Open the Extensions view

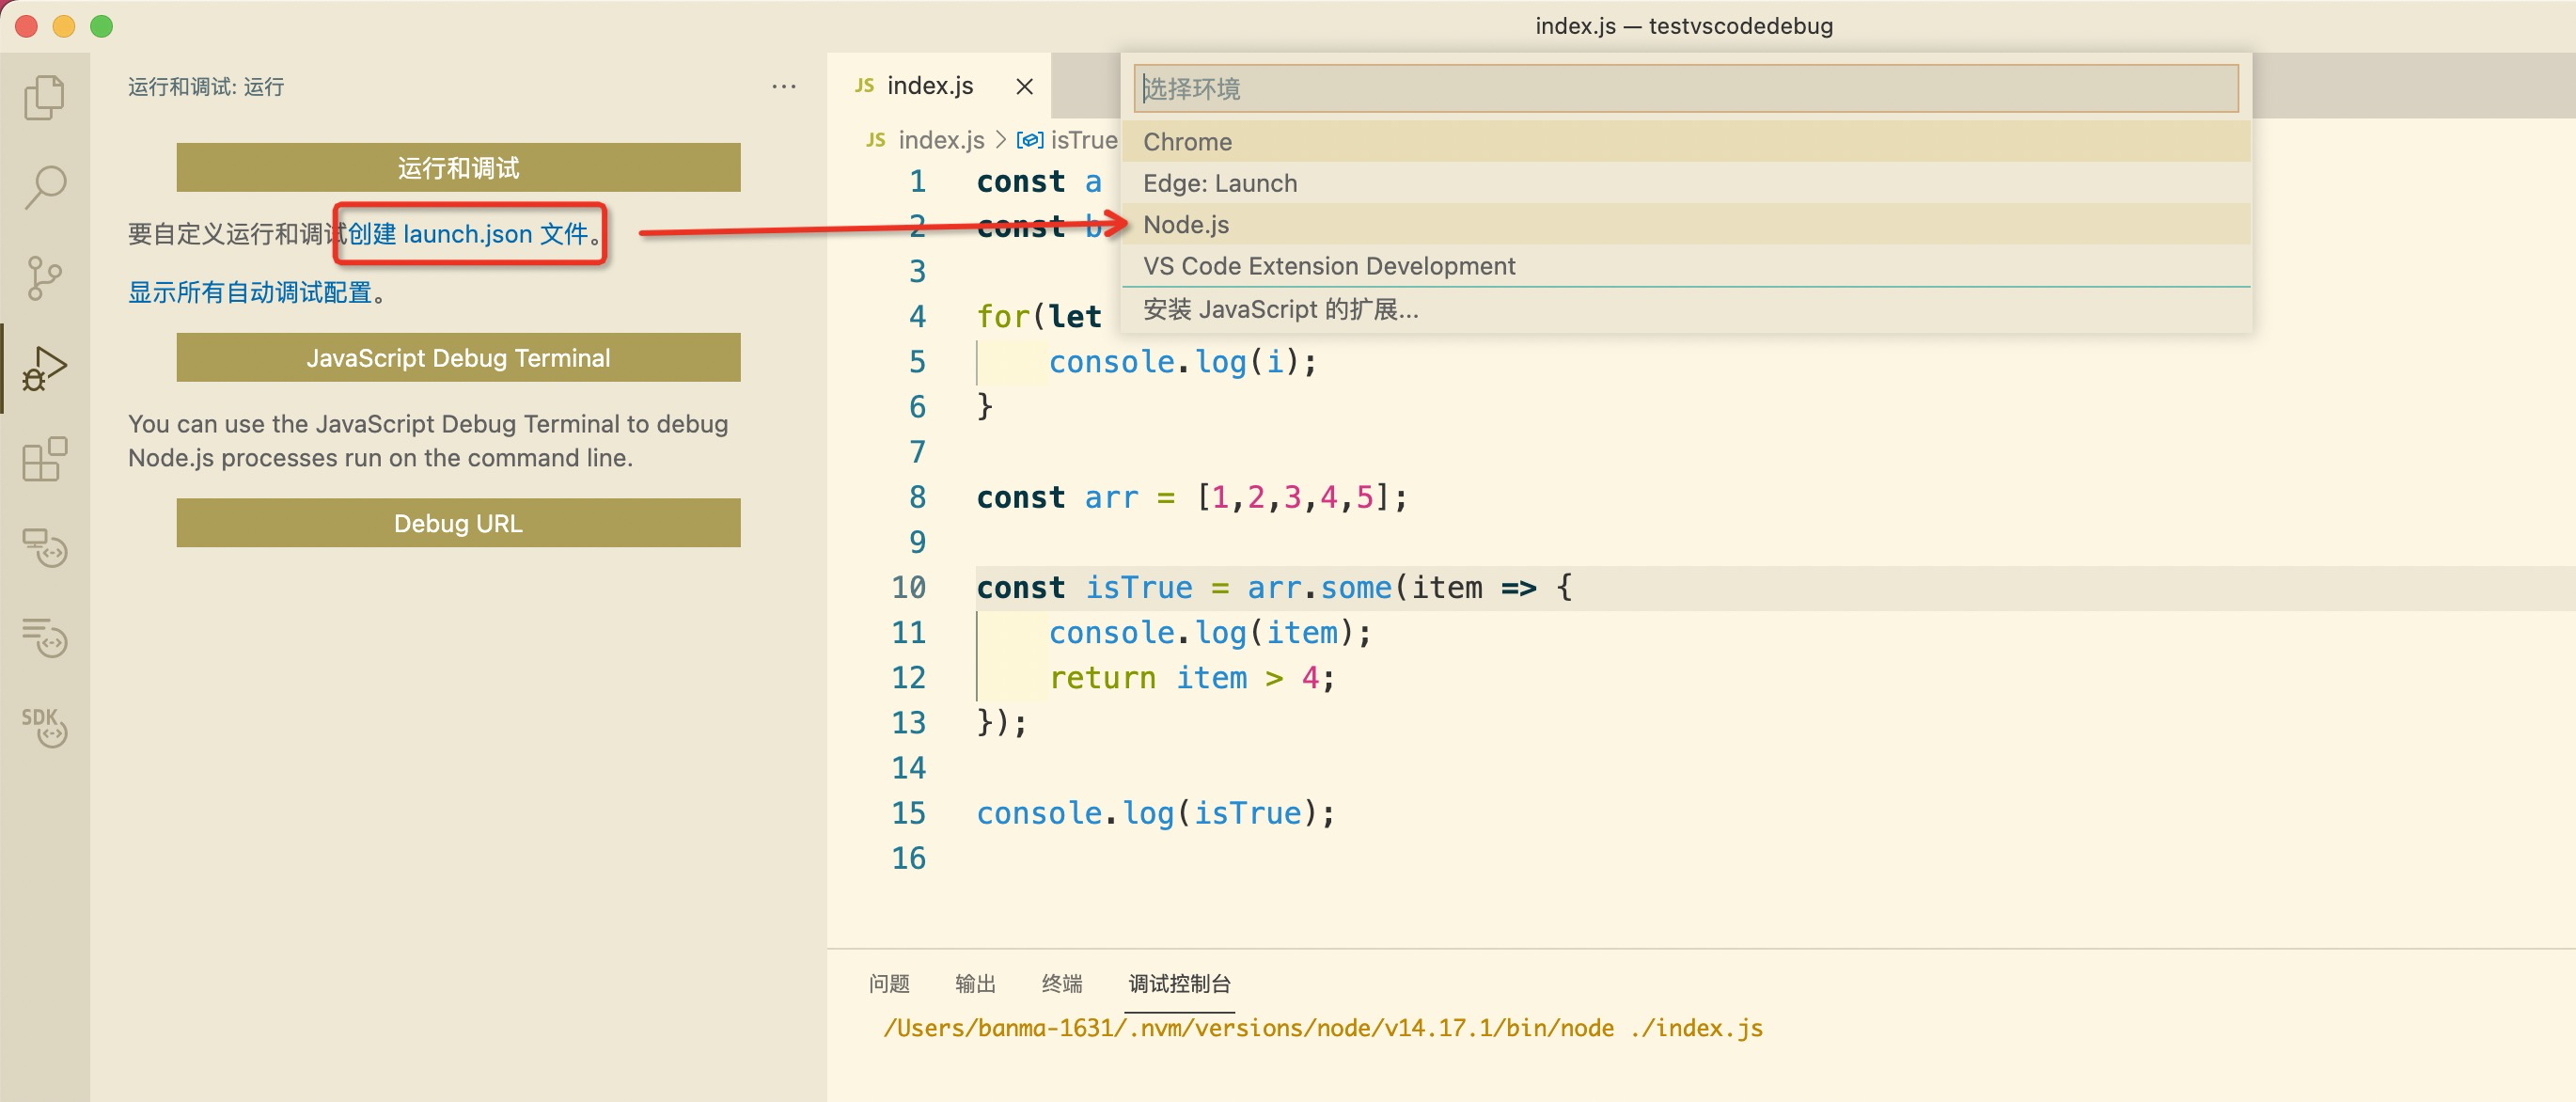pyautogui.click(x=44, y=458)
